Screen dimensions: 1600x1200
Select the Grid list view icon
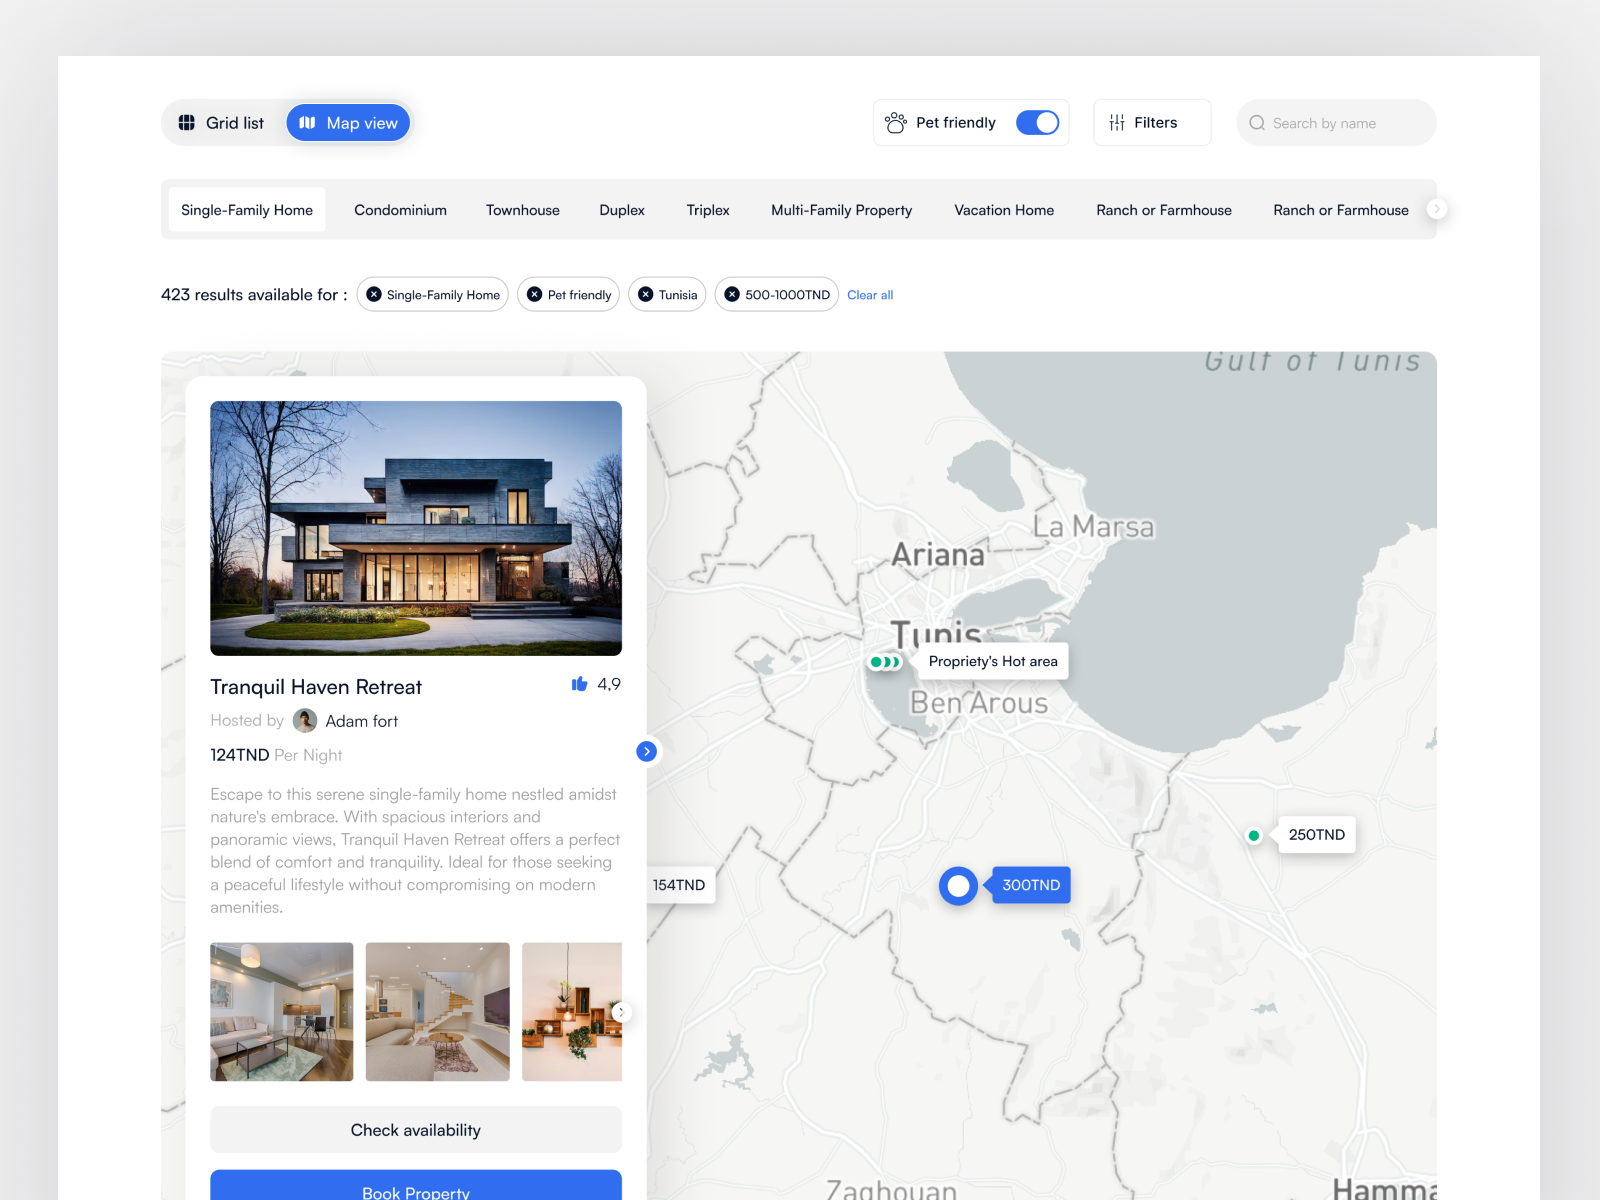(187, 122)
